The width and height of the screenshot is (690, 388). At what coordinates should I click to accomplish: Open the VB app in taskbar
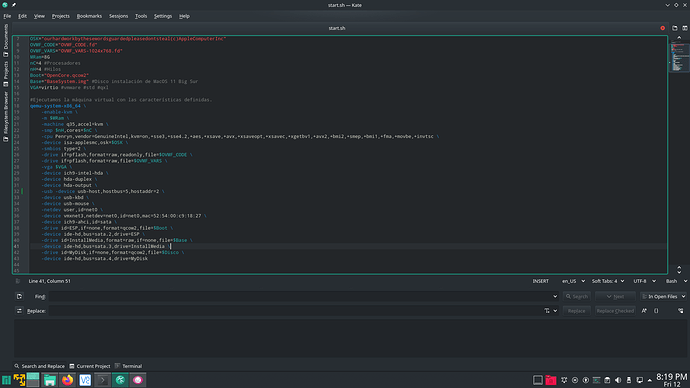point(85,380)
